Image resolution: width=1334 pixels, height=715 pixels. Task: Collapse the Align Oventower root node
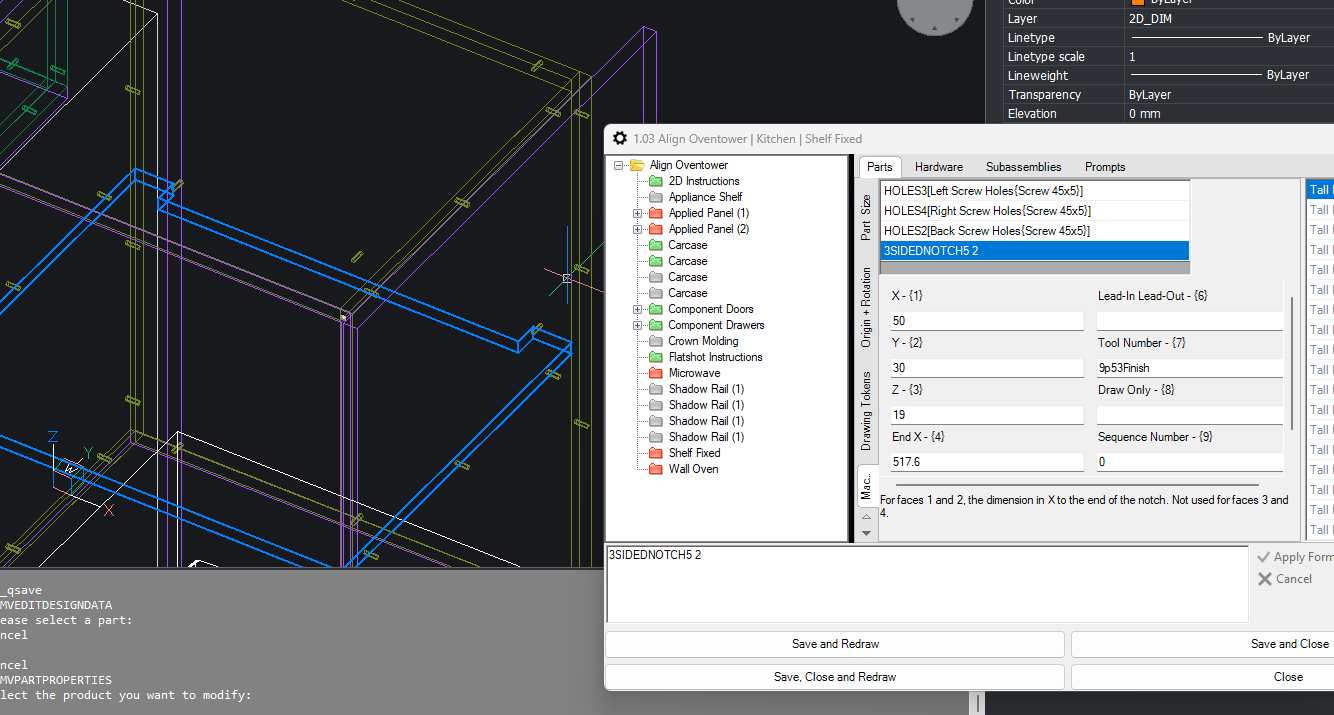(x=619, y=165)
